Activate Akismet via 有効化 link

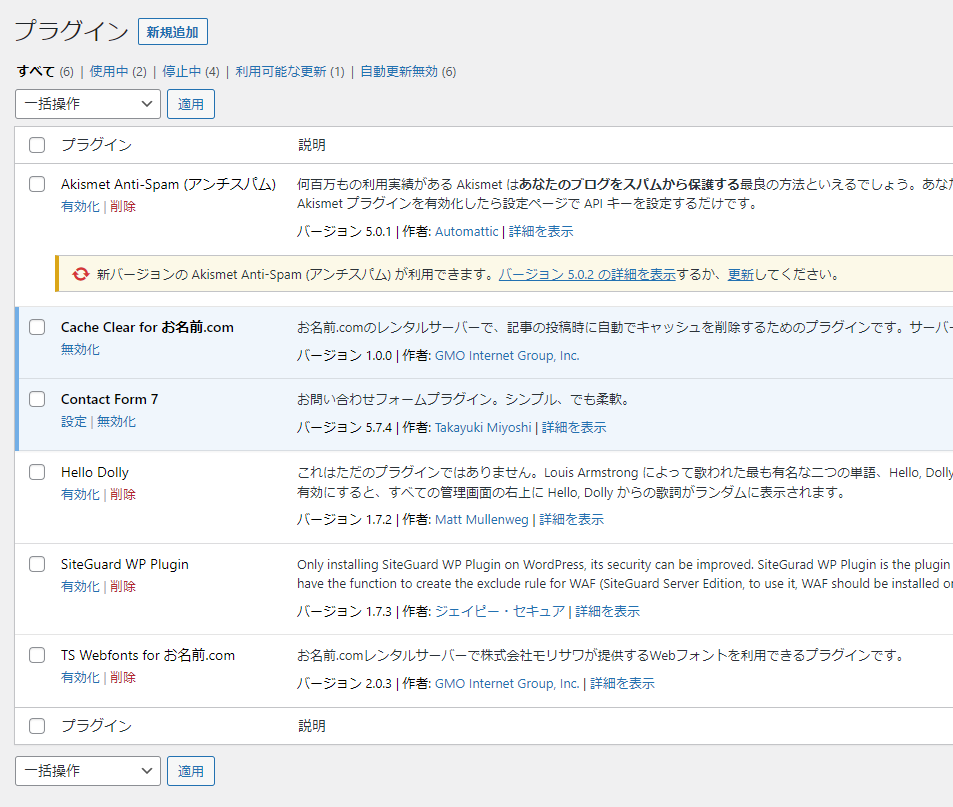tap(80, 207)
